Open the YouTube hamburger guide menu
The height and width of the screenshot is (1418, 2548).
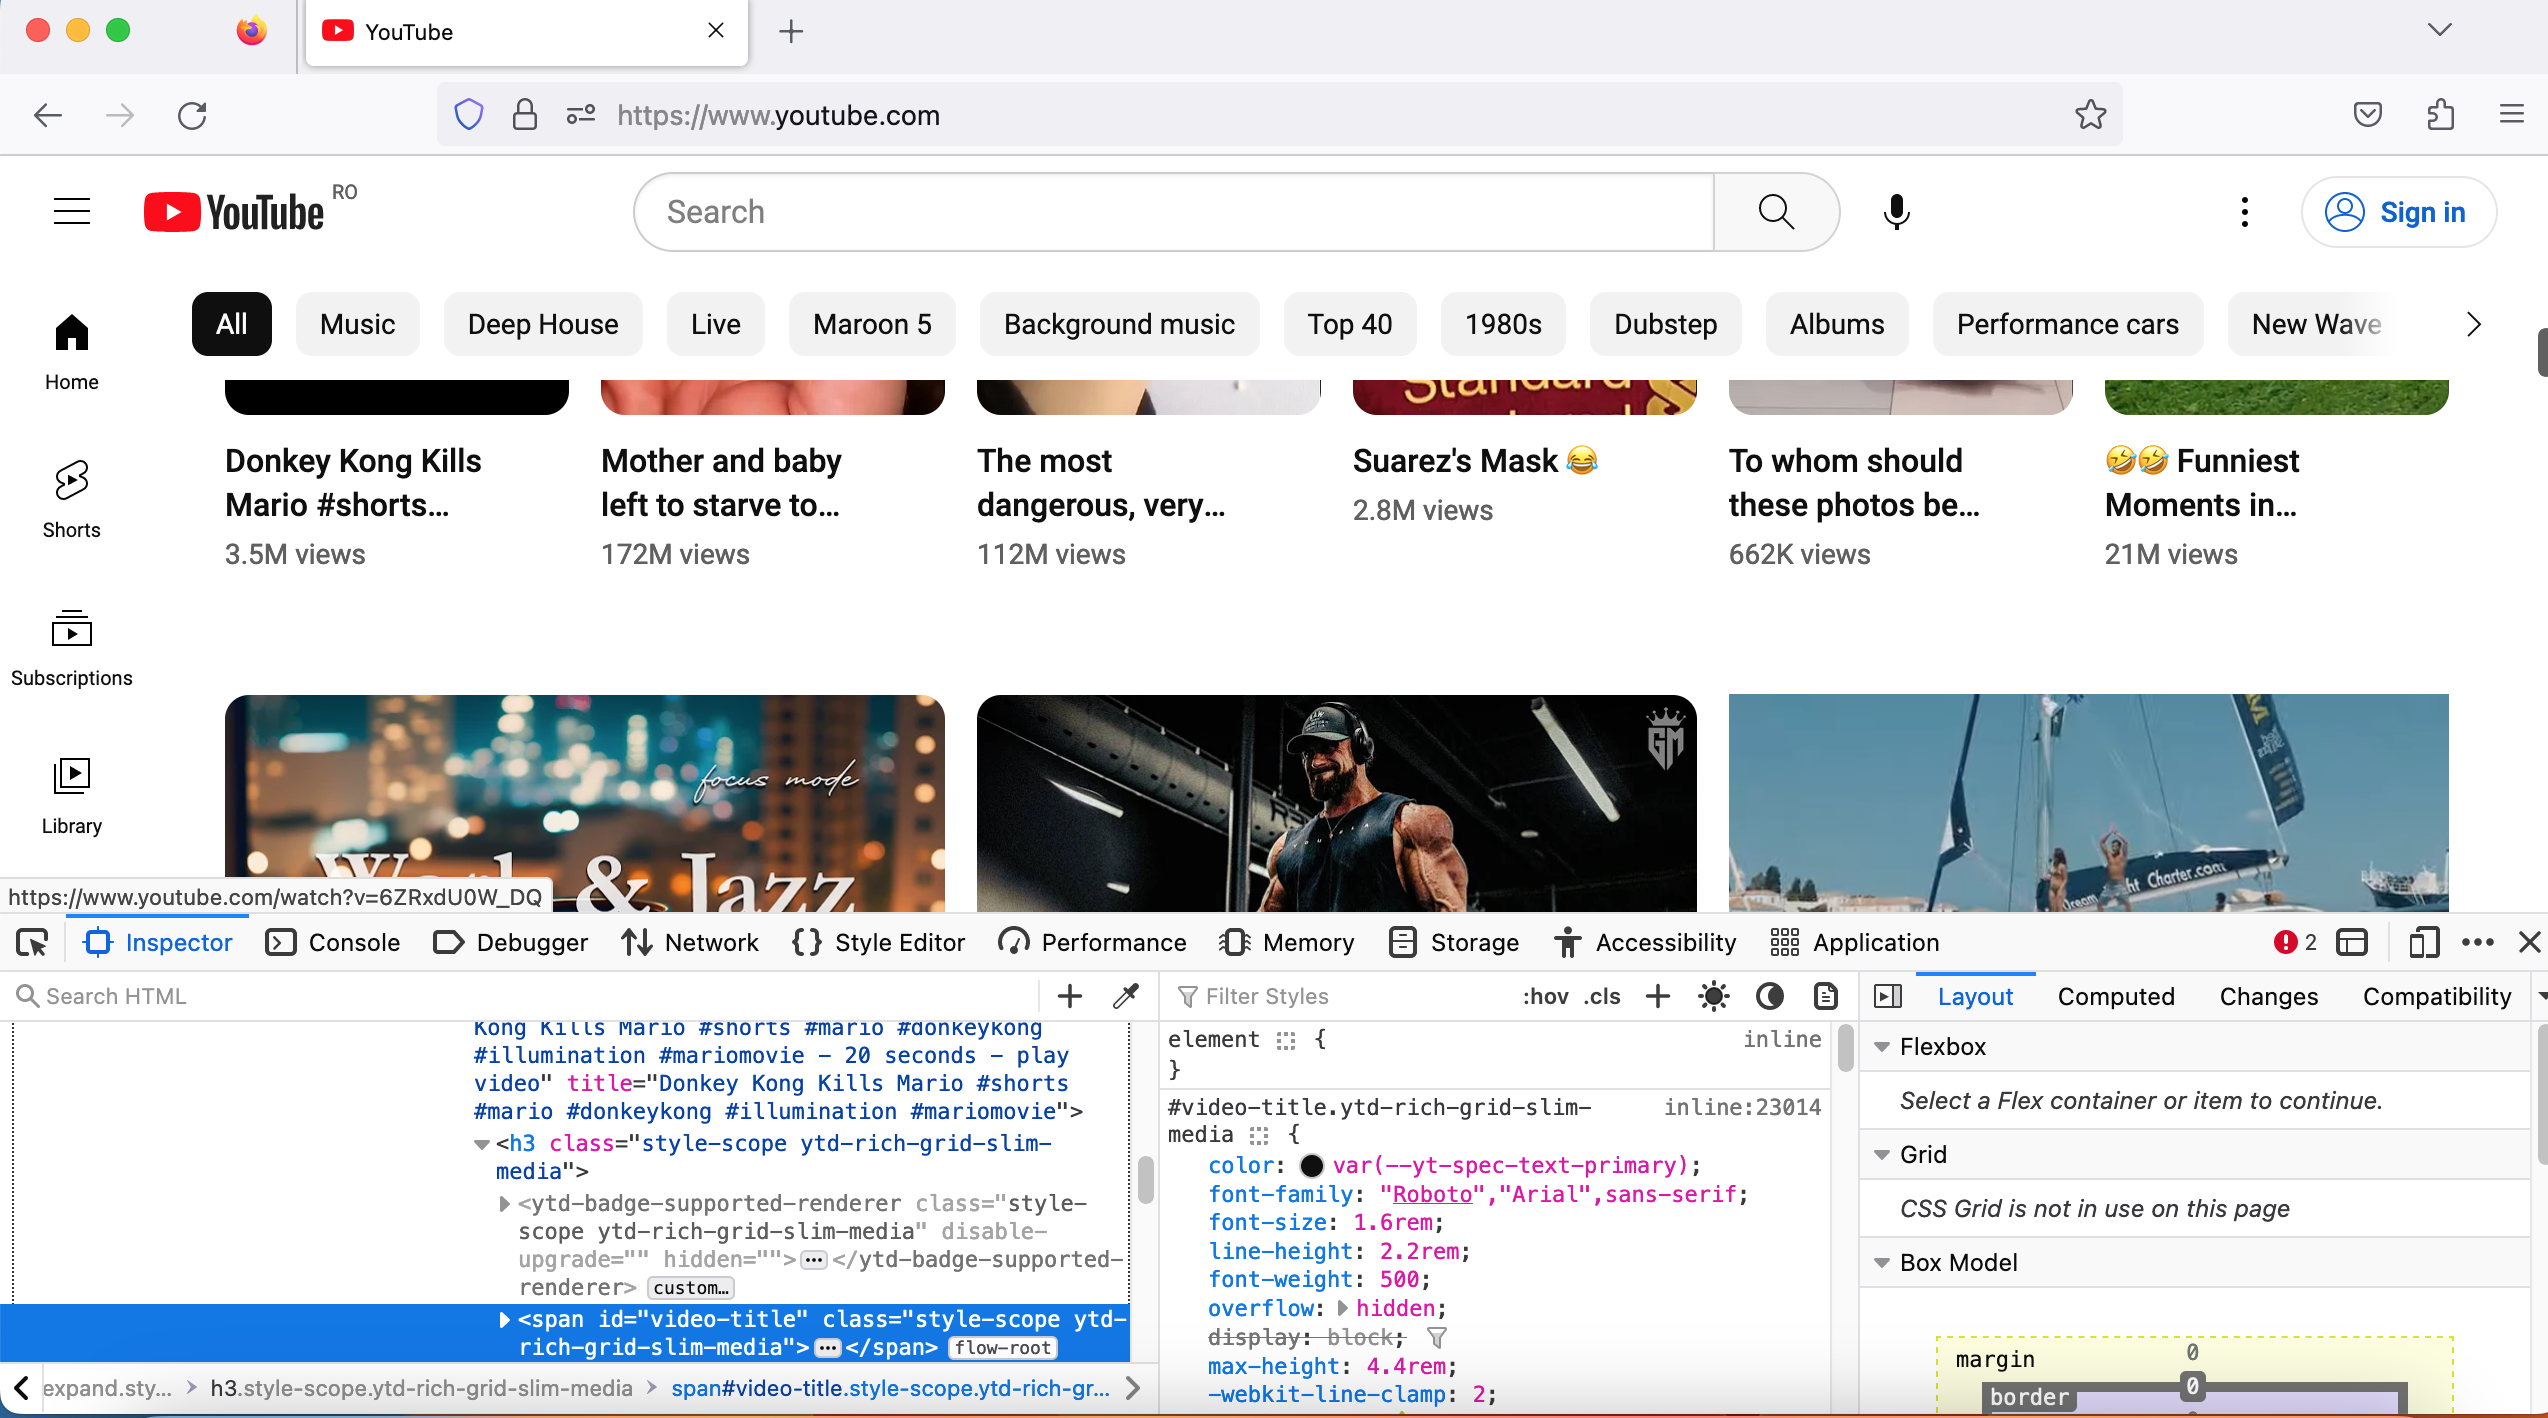click(x=72, y=212)
